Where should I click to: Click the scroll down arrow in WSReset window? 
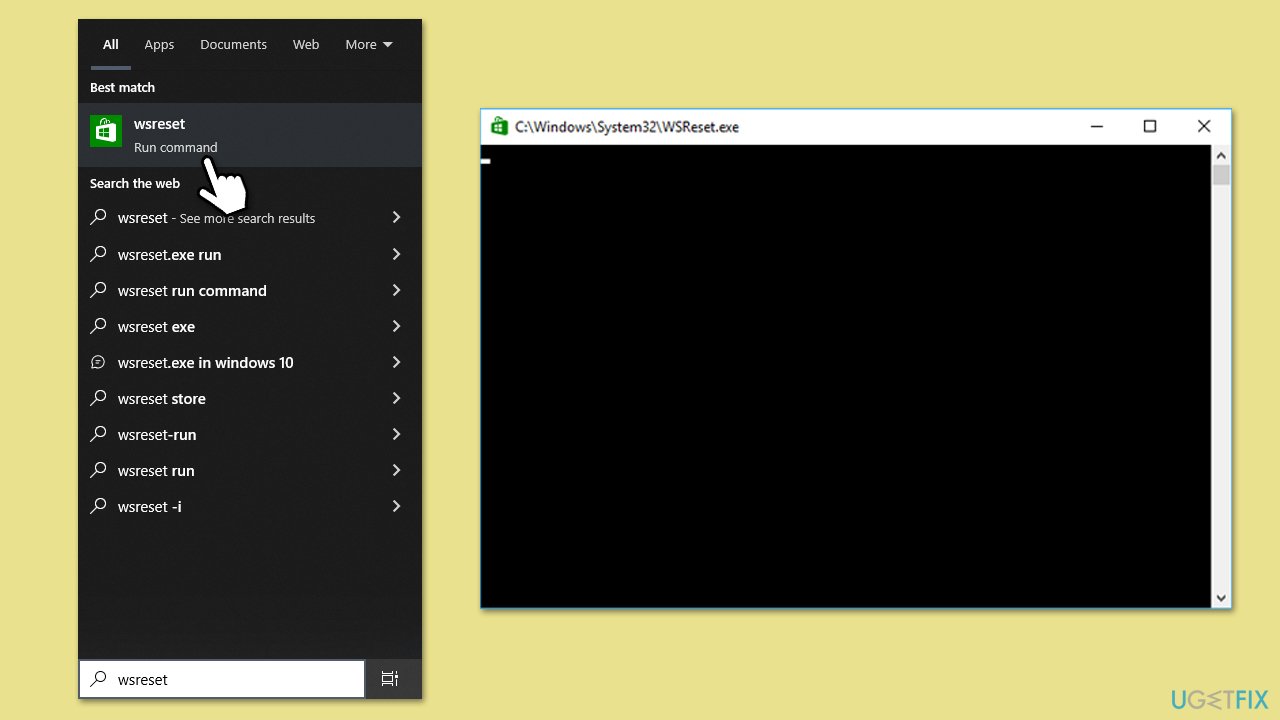[x=1221, y=597]
